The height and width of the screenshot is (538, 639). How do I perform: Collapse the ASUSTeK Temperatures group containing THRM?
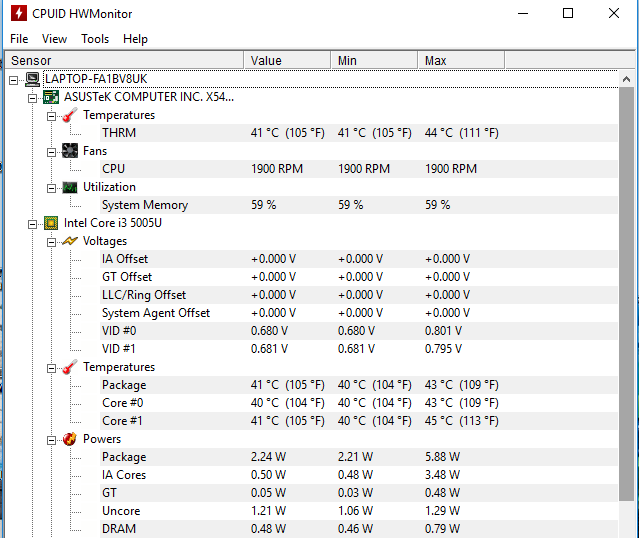(51, 116)
